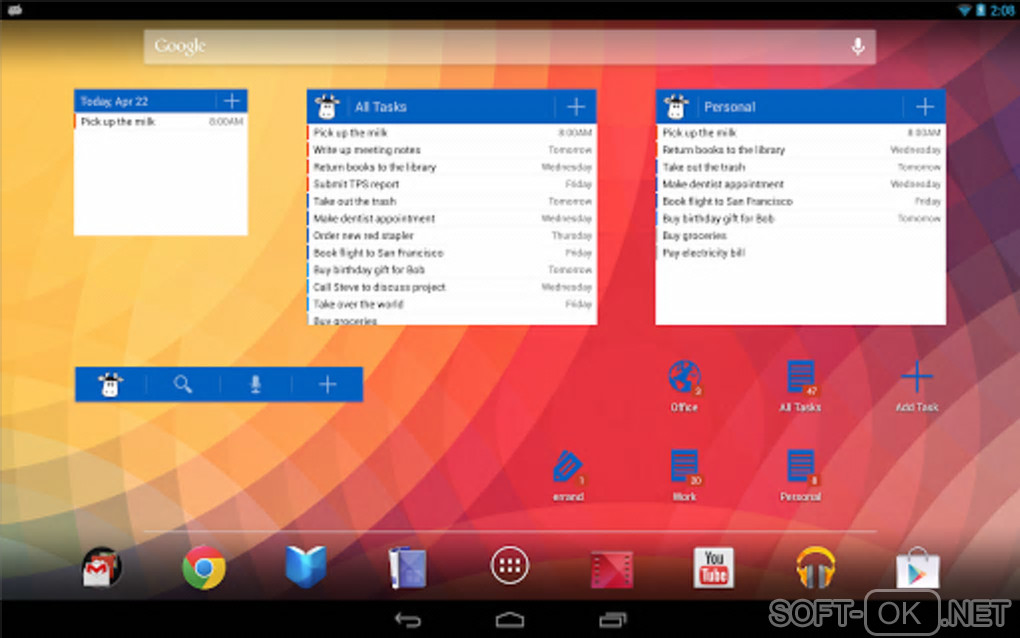Viewport: 1020px width, 638px height.
Task: Tap the 2:08 clock in status bar
Action: (1002, 10)
